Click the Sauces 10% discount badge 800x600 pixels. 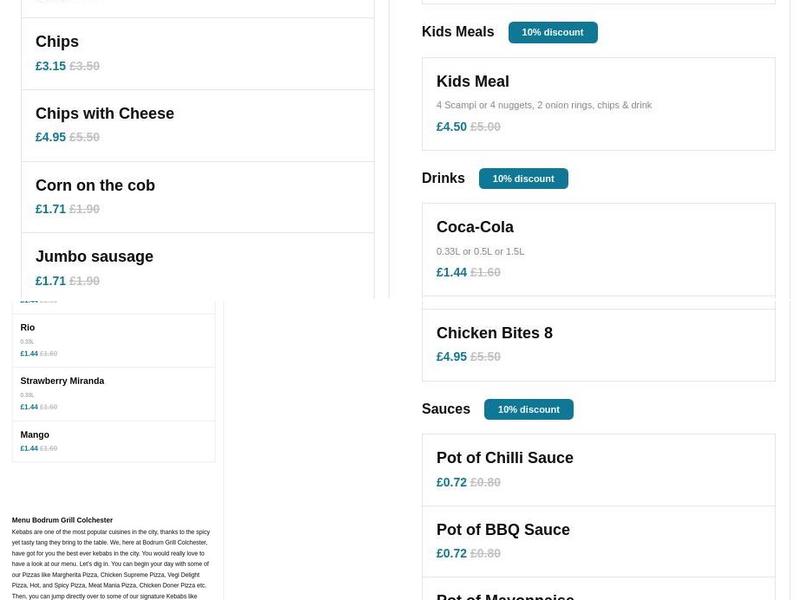point(529,409)
